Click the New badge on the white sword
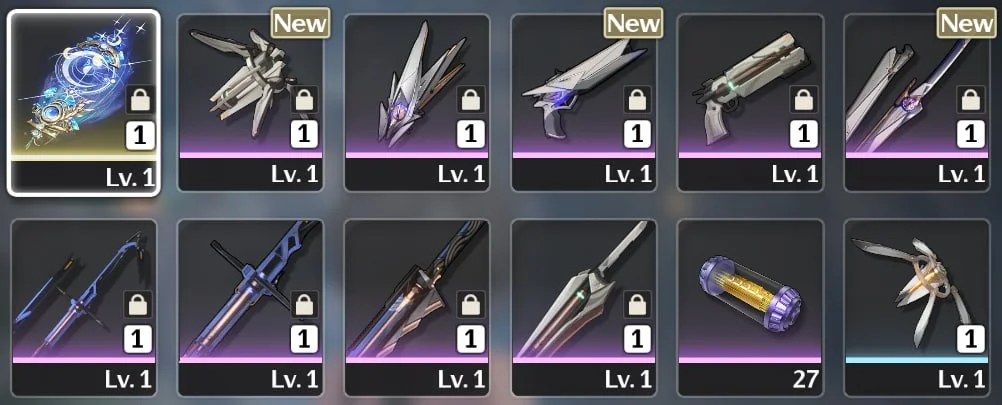 point(967,24)
